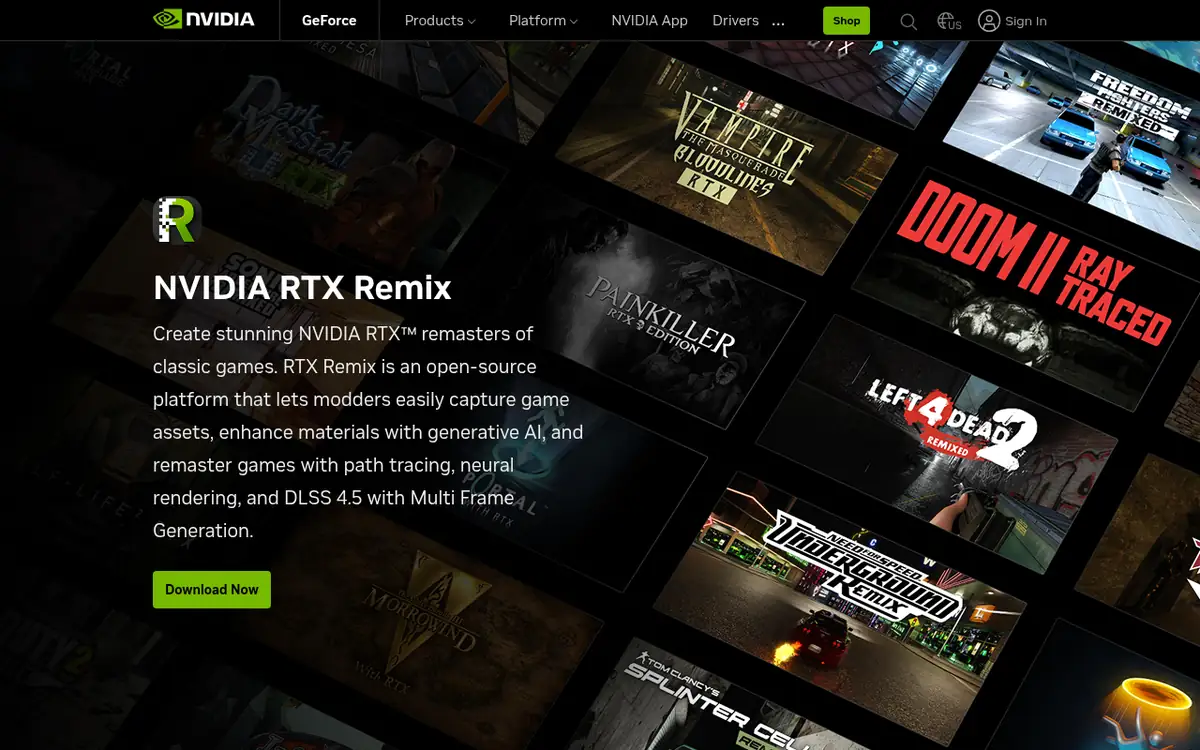
Task: Change region via the globe US icon
Action: (949, 21)
